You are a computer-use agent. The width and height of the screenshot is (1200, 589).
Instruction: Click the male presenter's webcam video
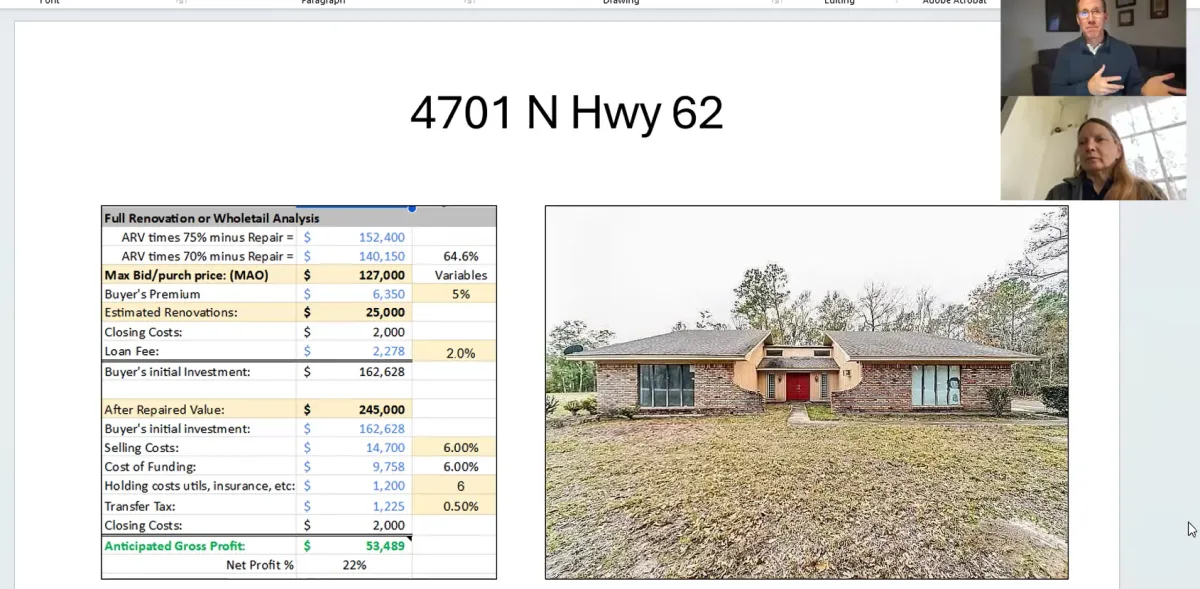tap(1093, 48)
